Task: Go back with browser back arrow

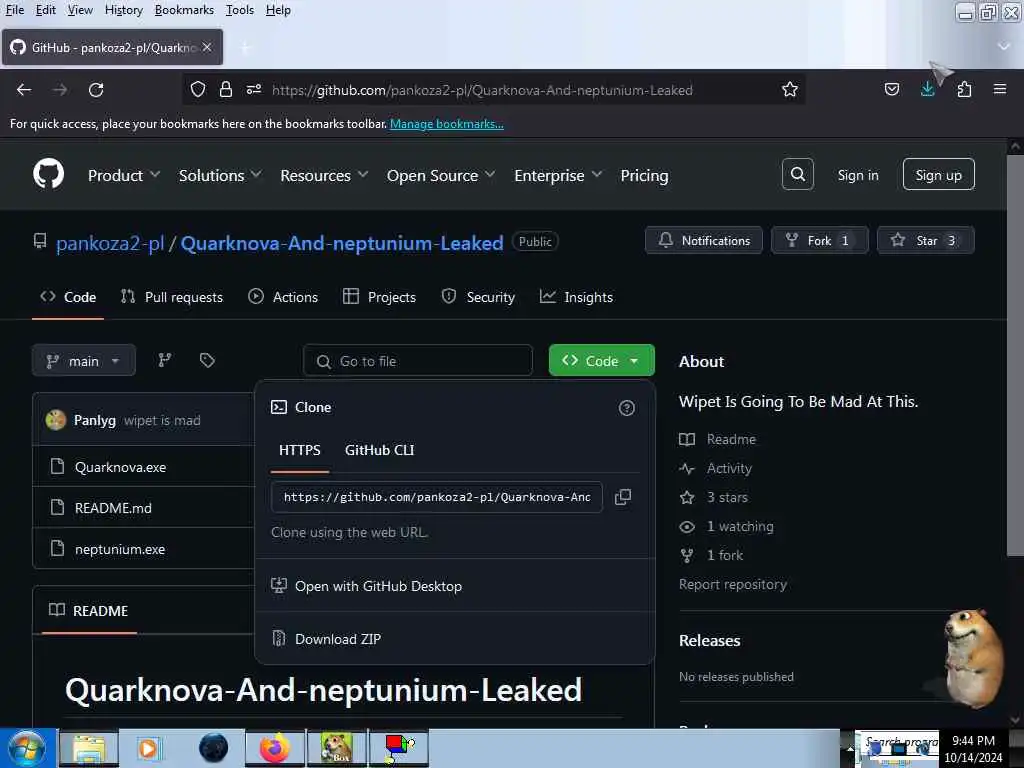Action: (x=24, y=89)
